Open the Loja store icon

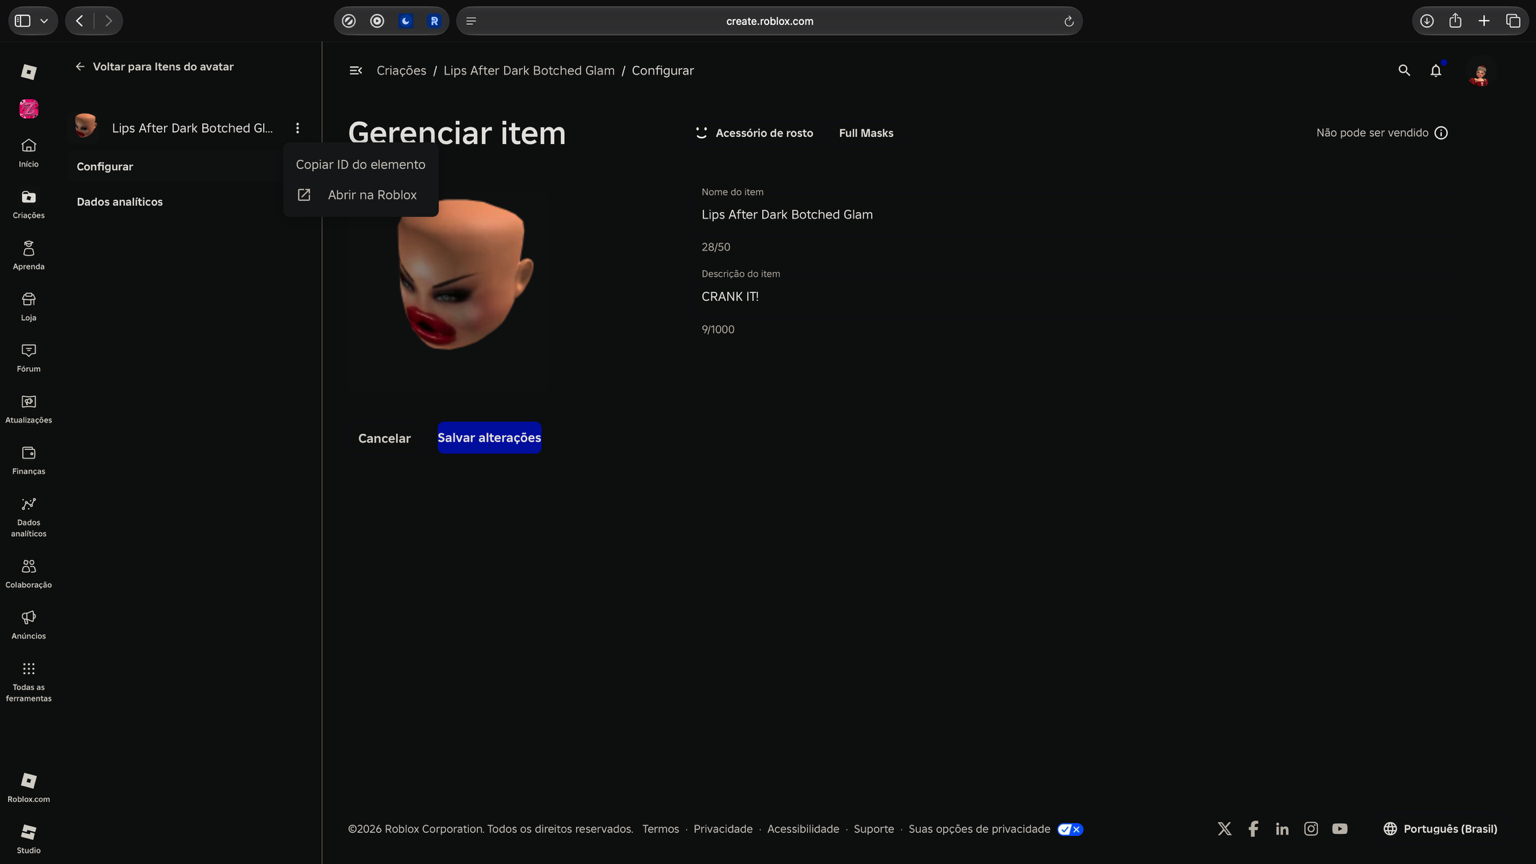coord(28,306)
